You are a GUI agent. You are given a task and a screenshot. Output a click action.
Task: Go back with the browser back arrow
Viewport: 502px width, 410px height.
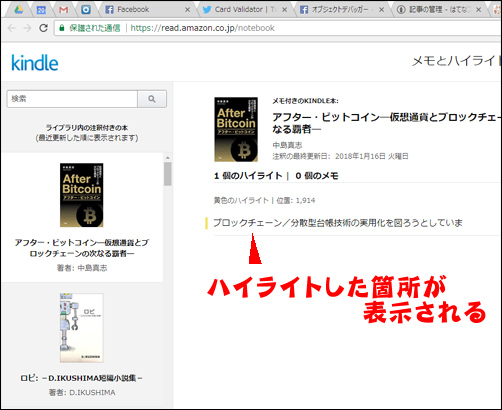pyautogui.click(x=12, y=28)
